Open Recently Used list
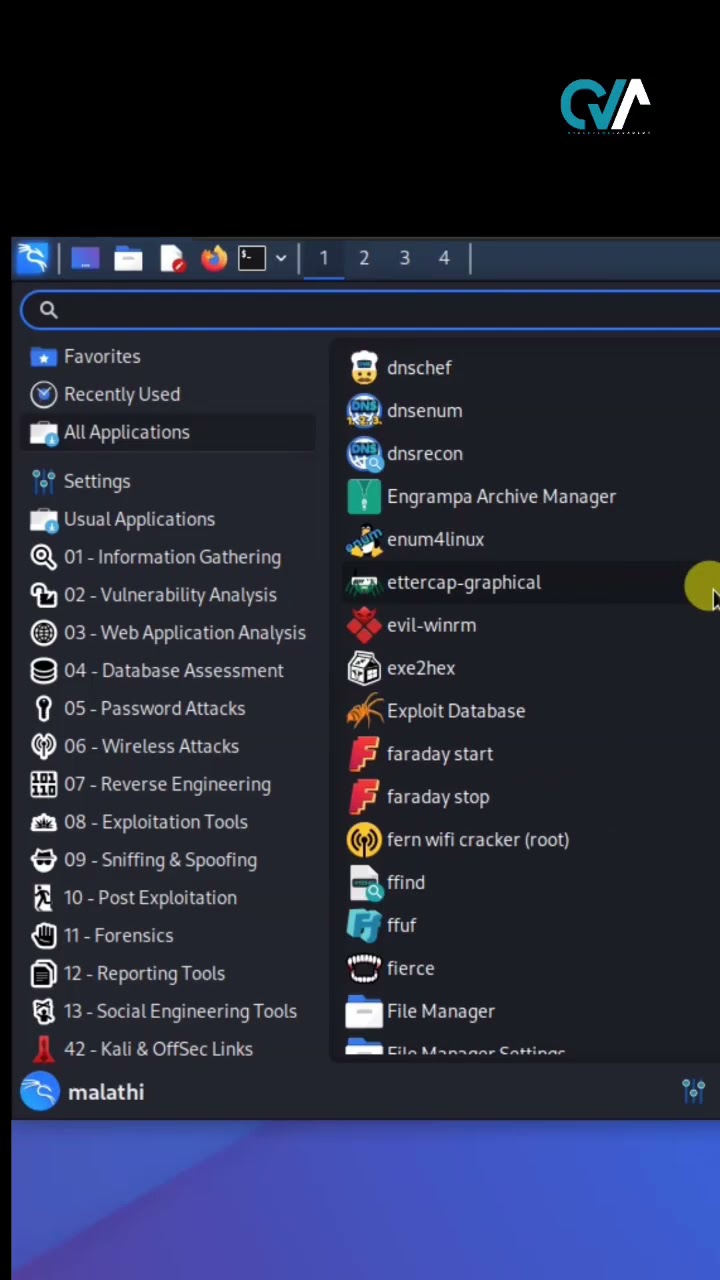The image size is (720, 1280). coord(121,394)
